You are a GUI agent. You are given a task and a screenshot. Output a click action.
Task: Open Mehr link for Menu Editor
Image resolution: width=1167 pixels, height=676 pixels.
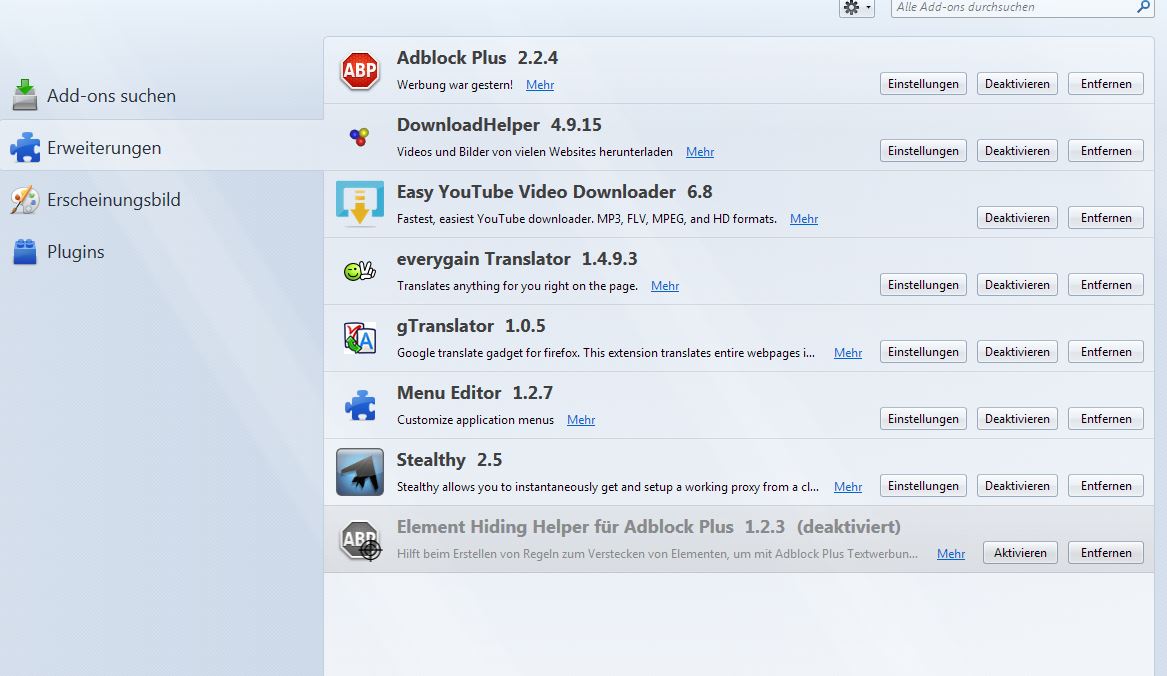[x=581, y=420]
